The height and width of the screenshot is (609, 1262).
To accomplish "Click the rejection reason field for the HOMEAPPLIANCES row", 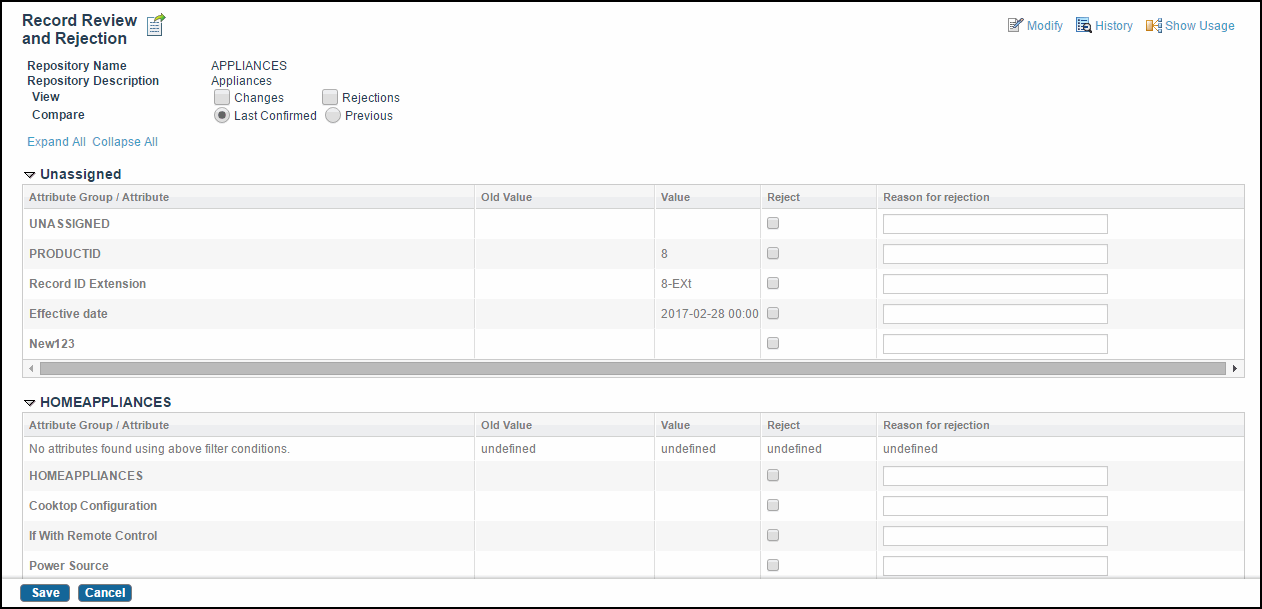I will (995, 476).
